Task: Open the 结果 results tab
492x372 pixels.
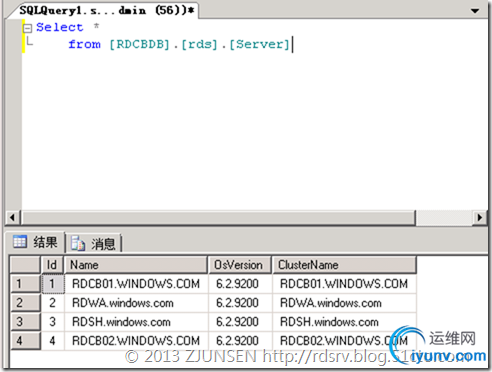Action: [35, 242]
